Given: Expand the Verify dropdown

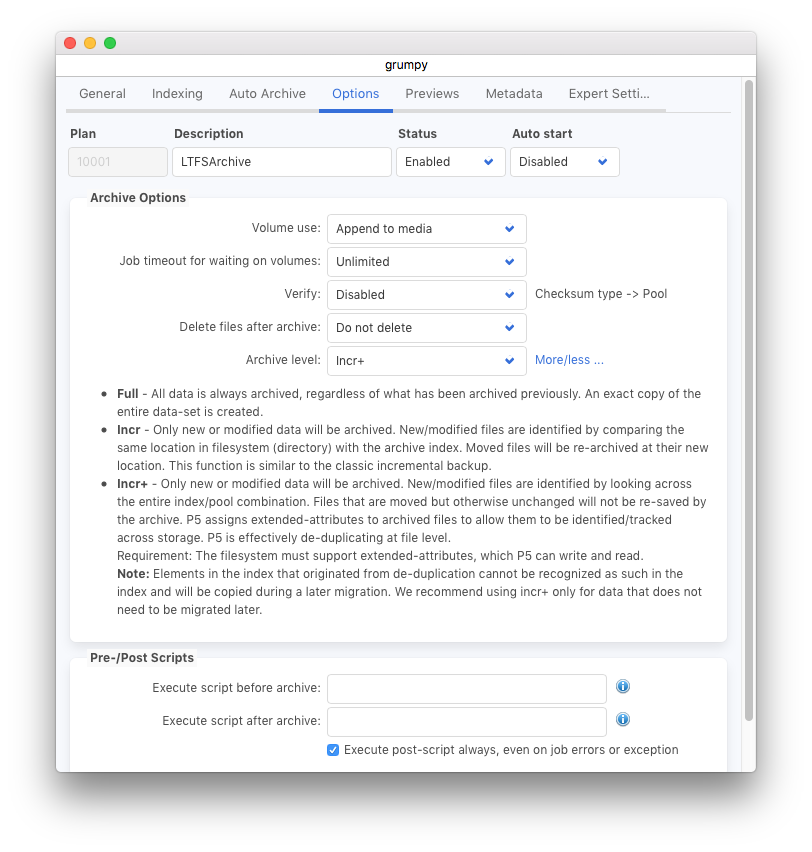Looking at the screenshot, I should point(426,295).
